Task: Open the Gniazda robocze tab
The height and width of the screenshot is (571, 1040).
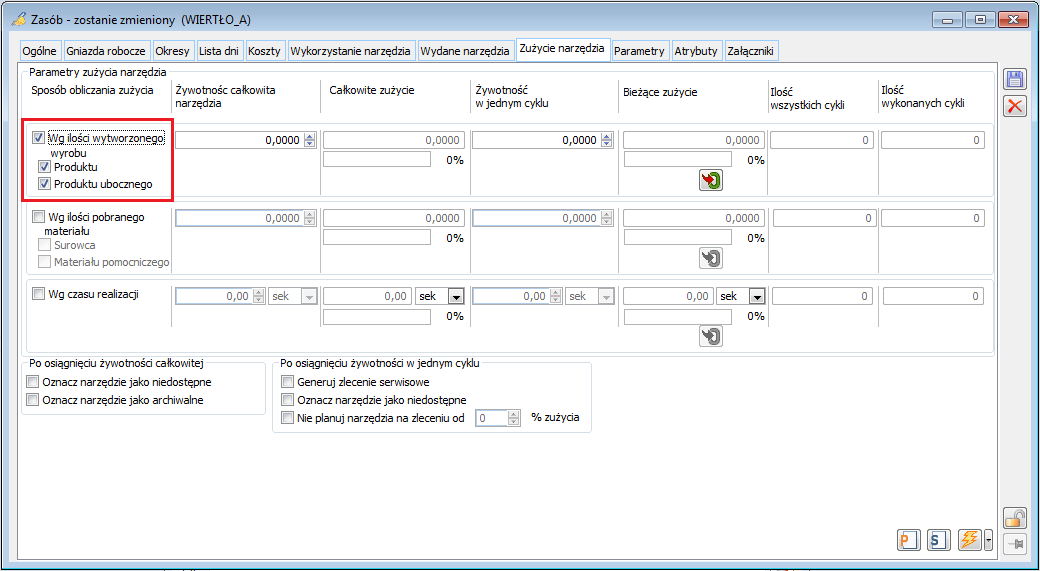Action: (x=107, y=51)
